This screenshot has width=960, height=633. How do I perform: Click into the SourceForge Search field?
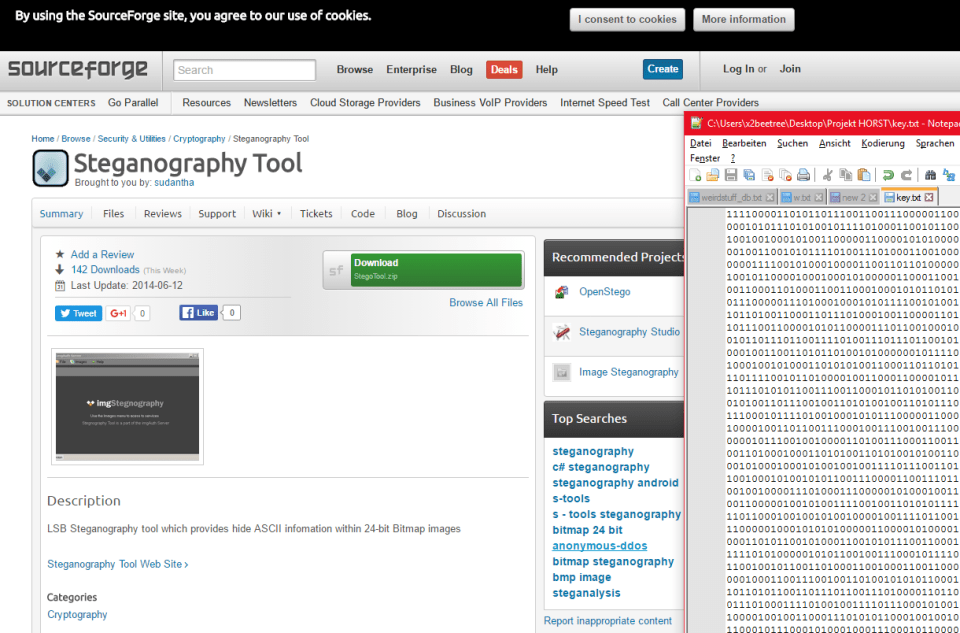click(x=245, y=70)
